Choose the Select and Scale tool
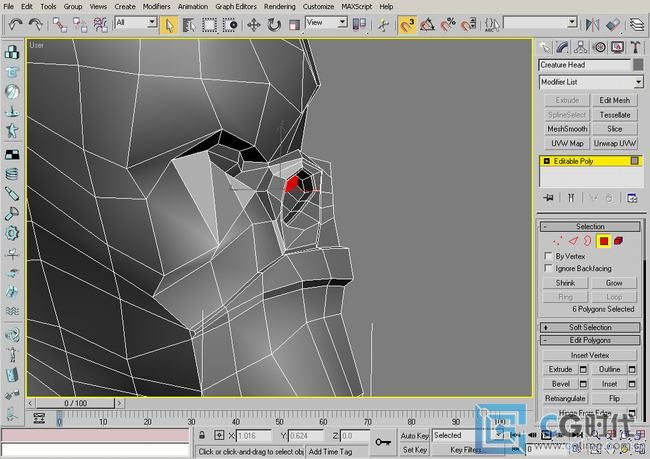650x459 pixels. pyautogui.click(x=294, y=25)
